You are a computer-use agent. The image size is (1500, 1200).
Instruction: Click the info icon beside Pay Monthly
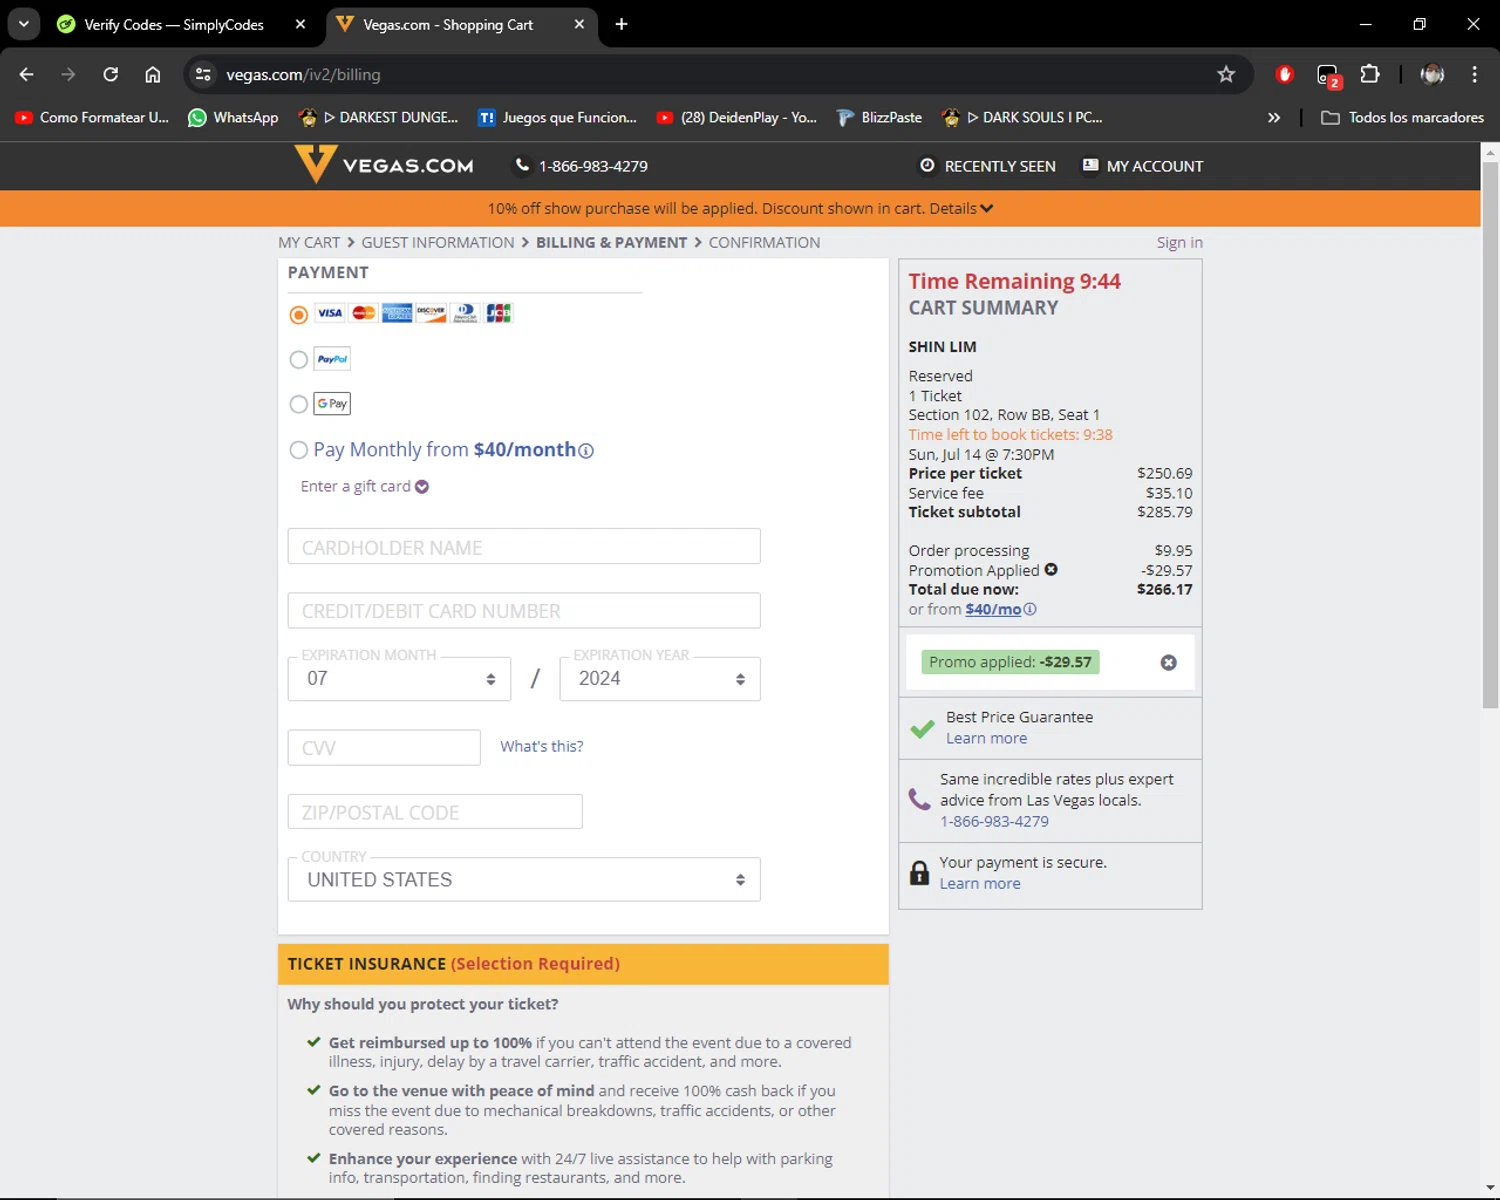pos(586,451)
